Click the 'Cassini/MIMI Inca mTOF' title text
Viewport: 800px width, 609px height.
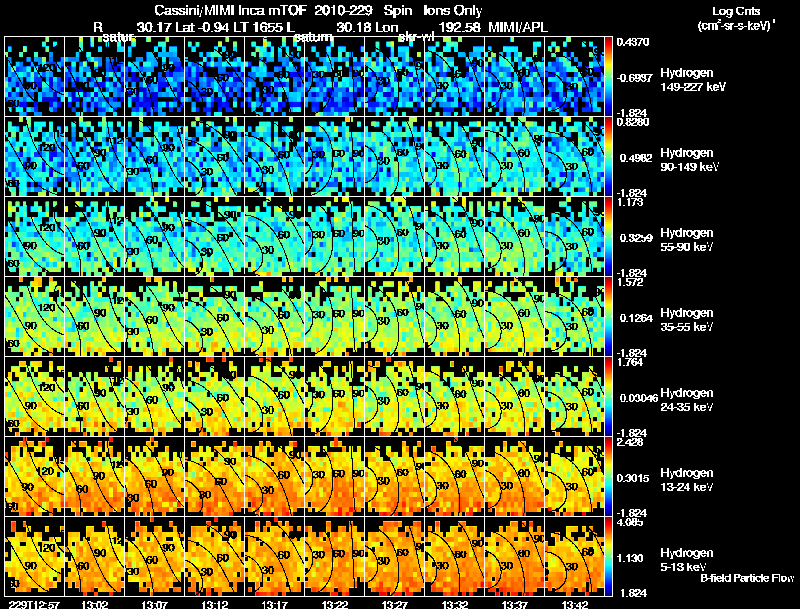tap(230, 10)
